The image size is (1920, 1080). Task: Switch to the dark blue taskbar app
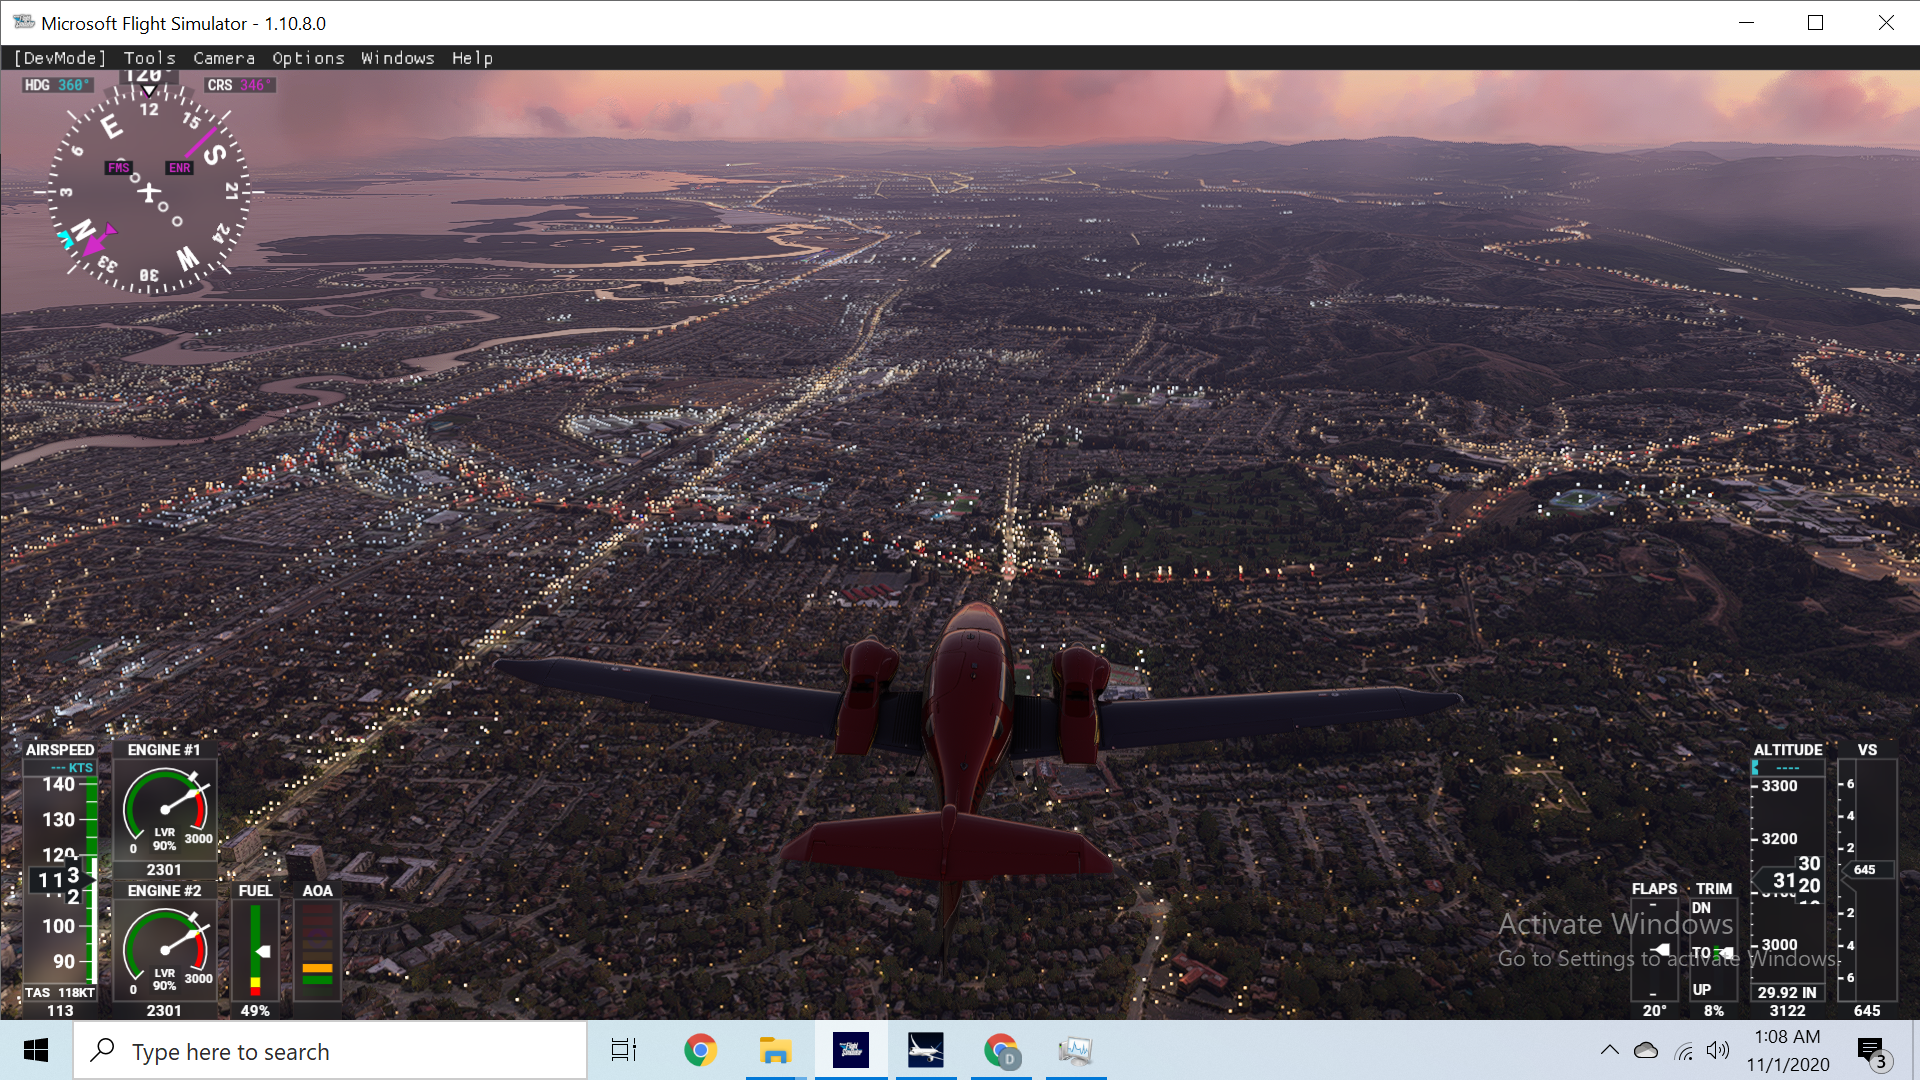(x=851, y=1050)
